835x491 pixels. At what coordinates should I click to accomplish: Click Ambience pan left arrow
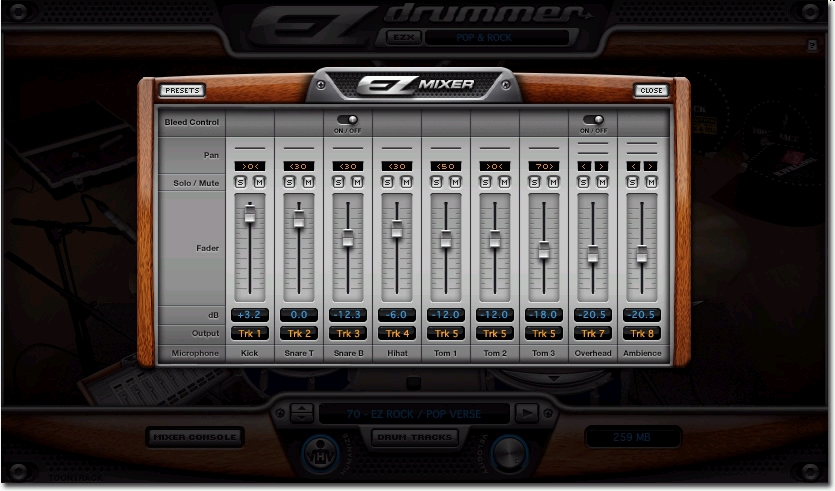coord(633,167)
